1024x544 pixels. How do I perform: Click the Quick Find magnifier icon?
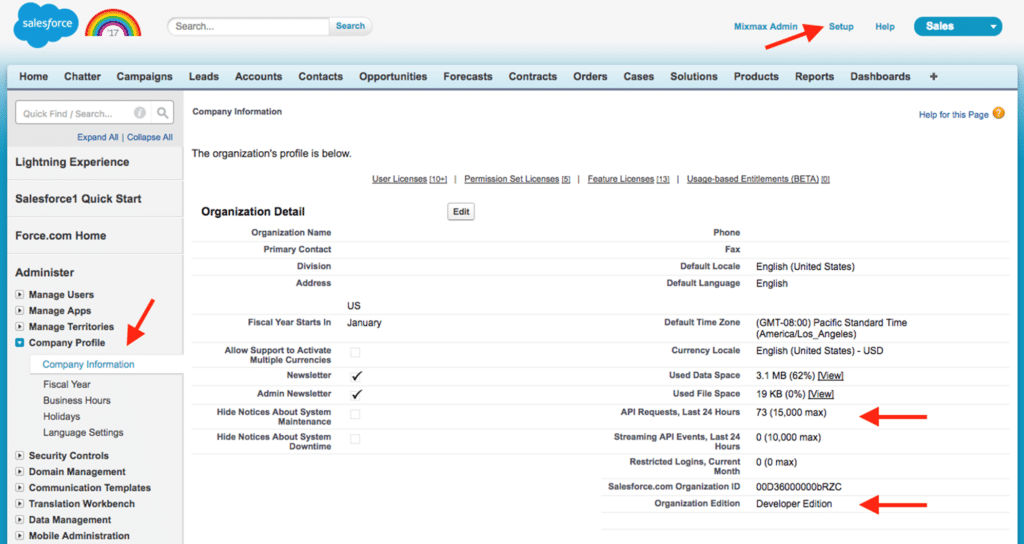click(x=163, y=113)
